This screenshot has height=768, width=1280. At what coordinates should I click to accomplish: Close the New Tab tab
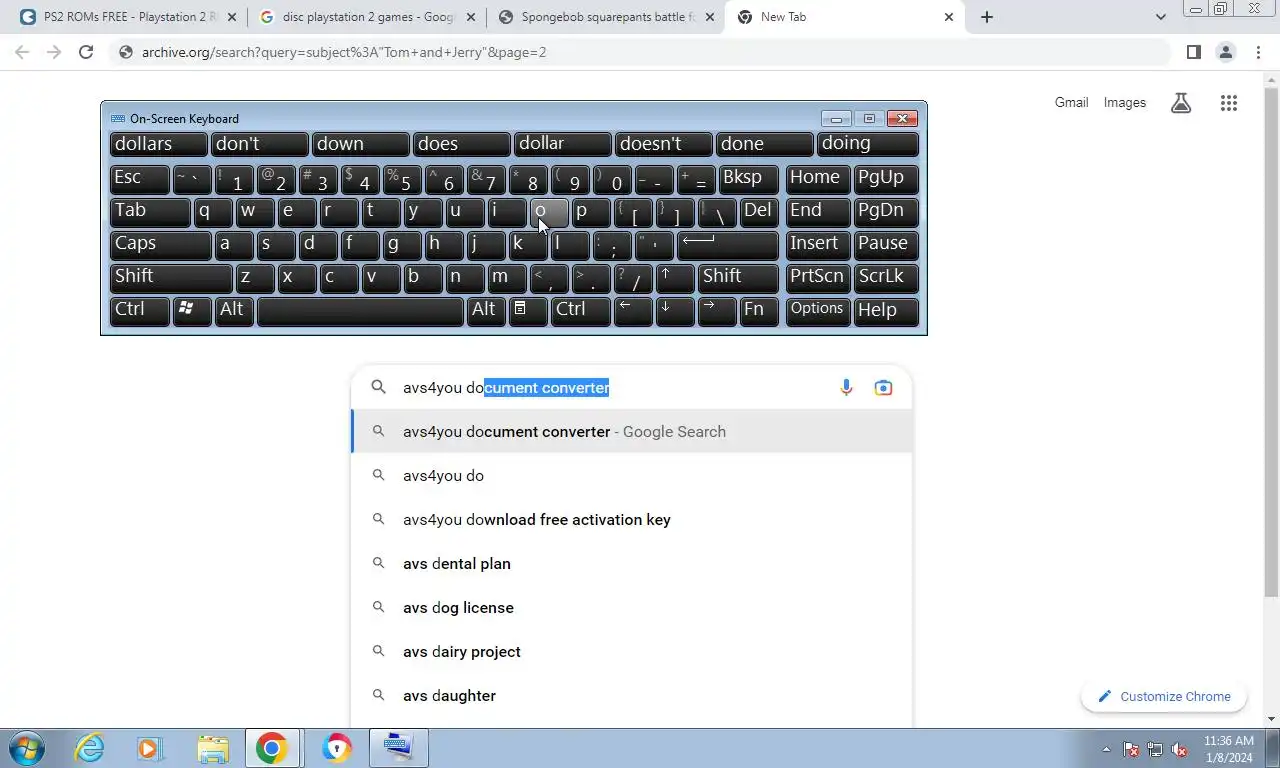click(x=949, y=17)
